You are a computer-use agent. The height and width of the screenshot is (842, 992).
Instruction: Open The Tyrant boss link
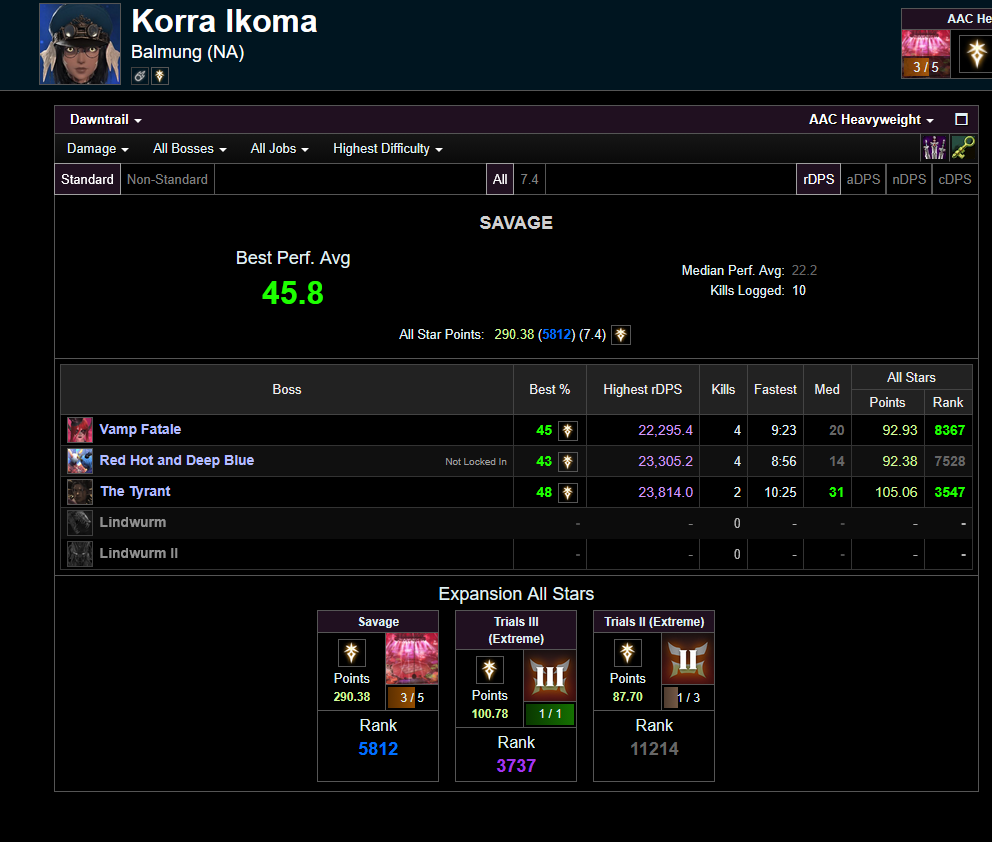coord(135,492)
